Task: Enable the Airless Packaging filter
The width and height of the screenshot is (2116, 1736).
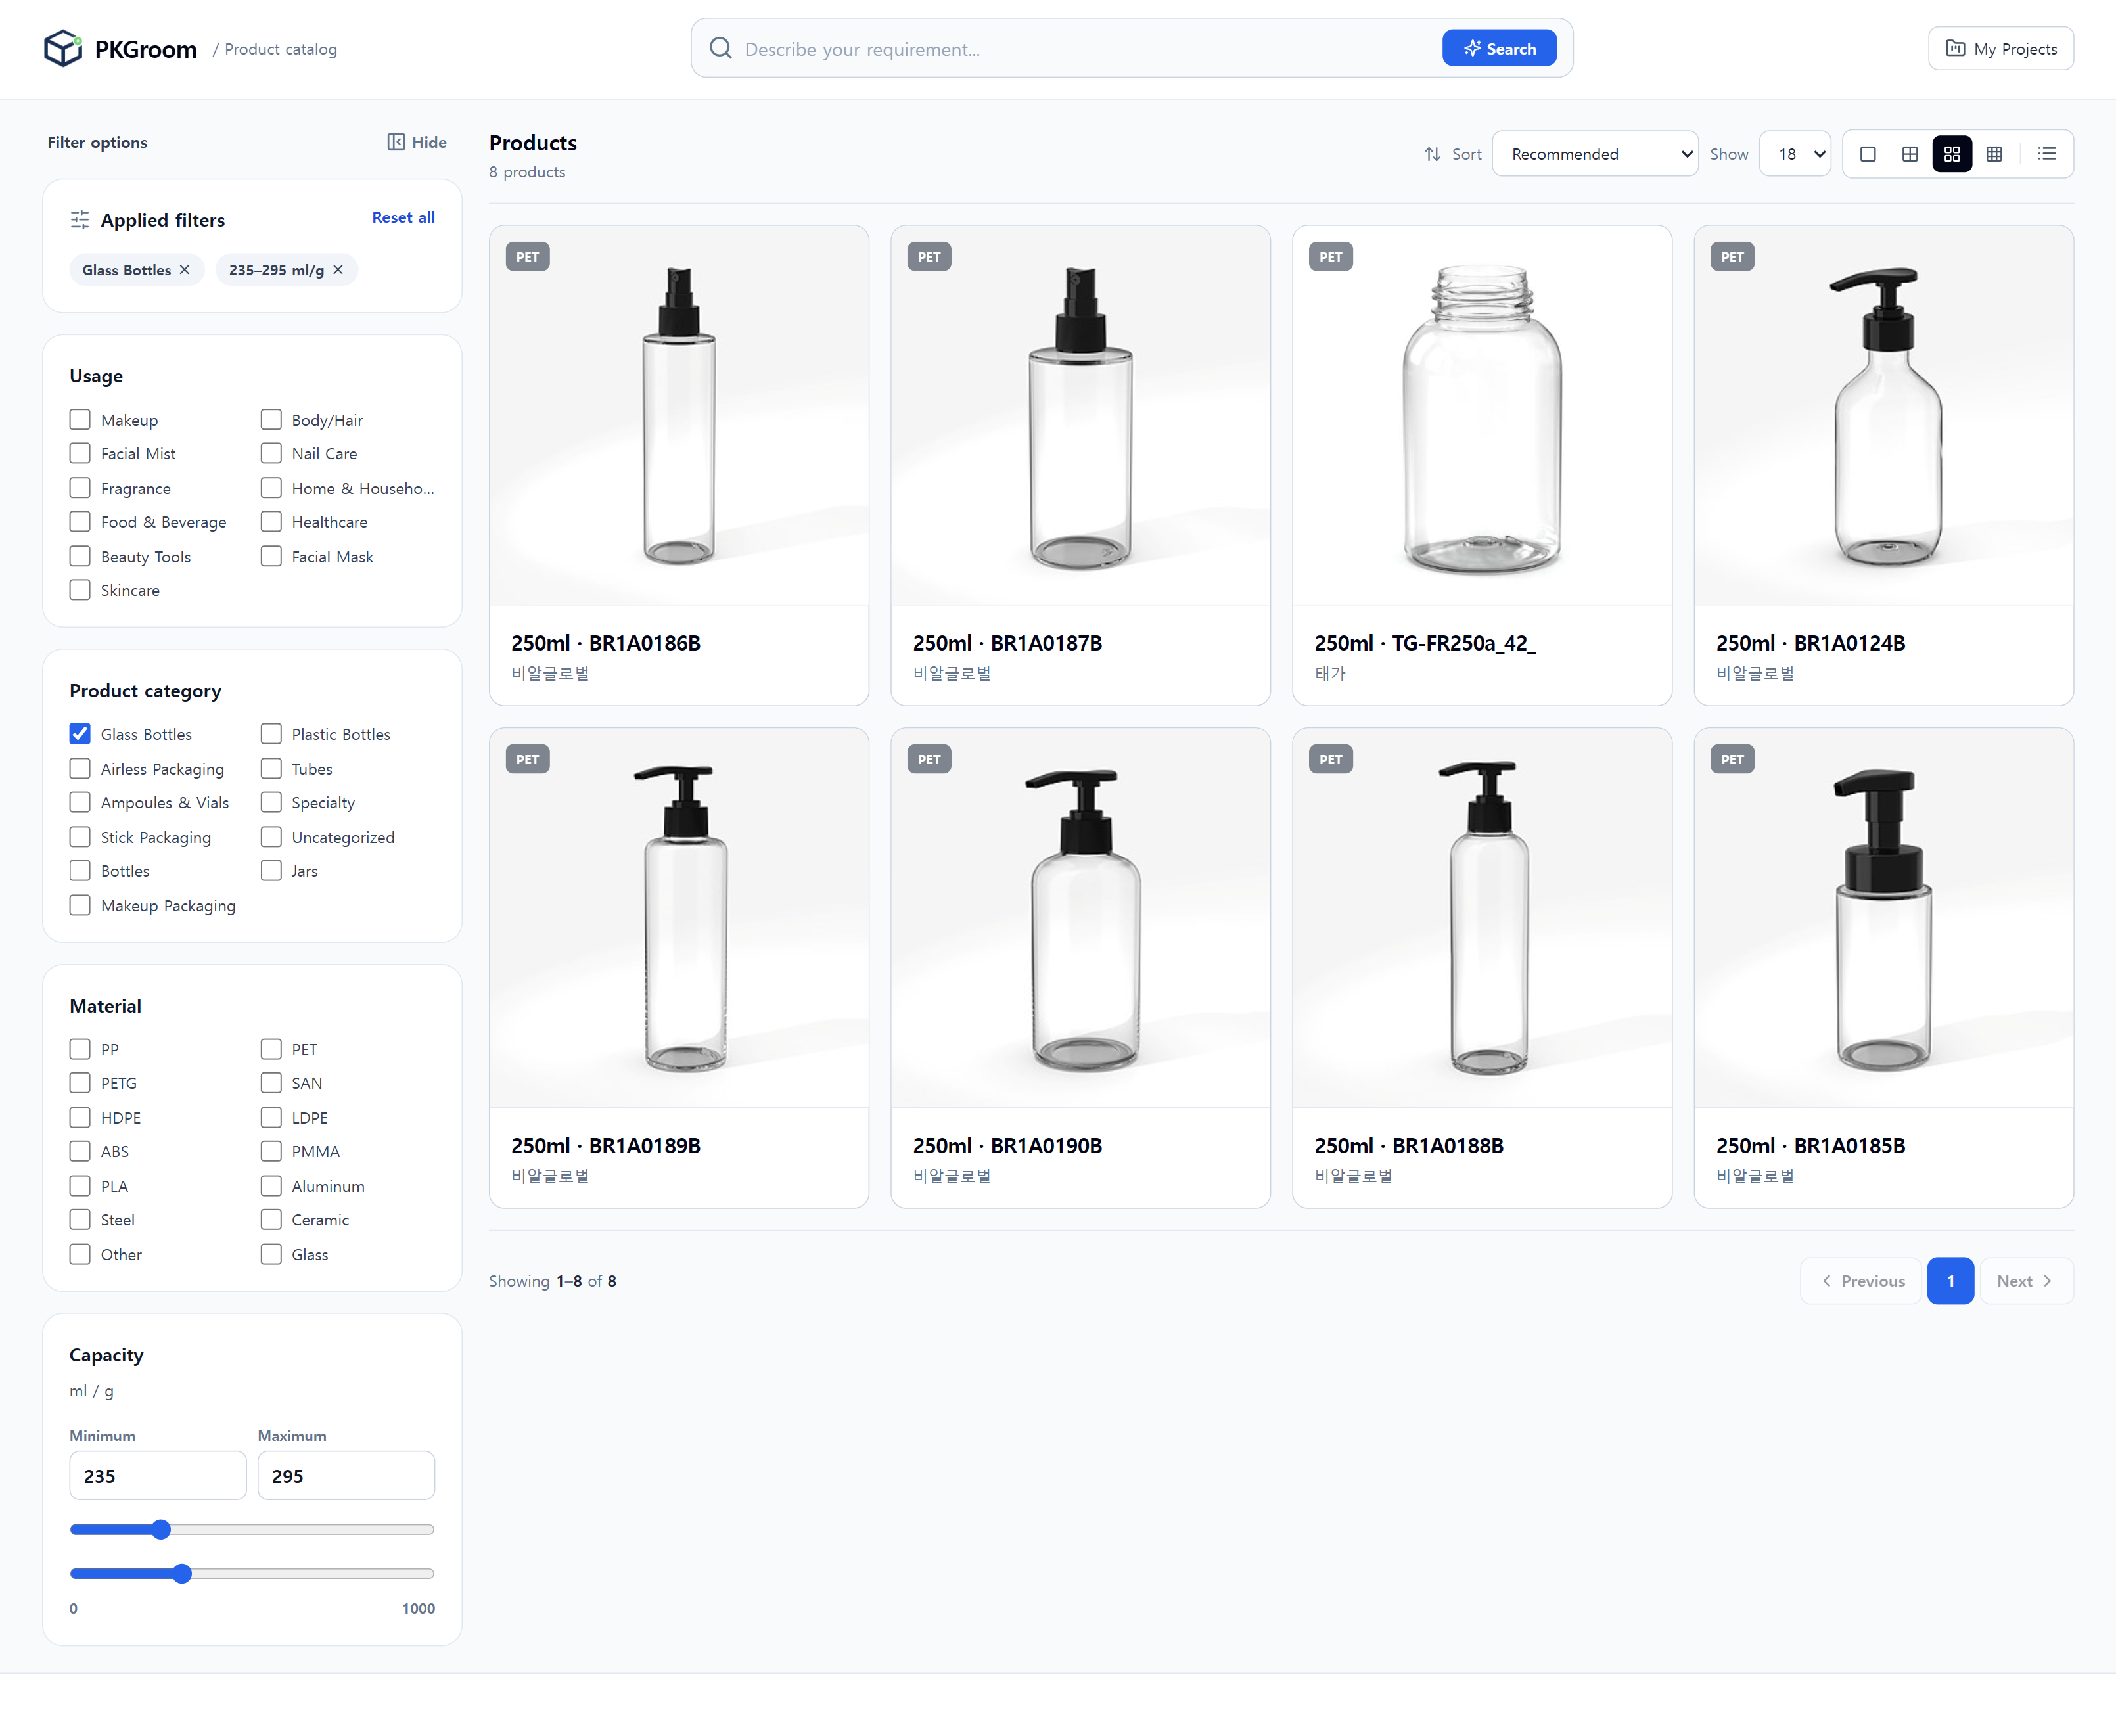Action: click(x=80, y=768)
